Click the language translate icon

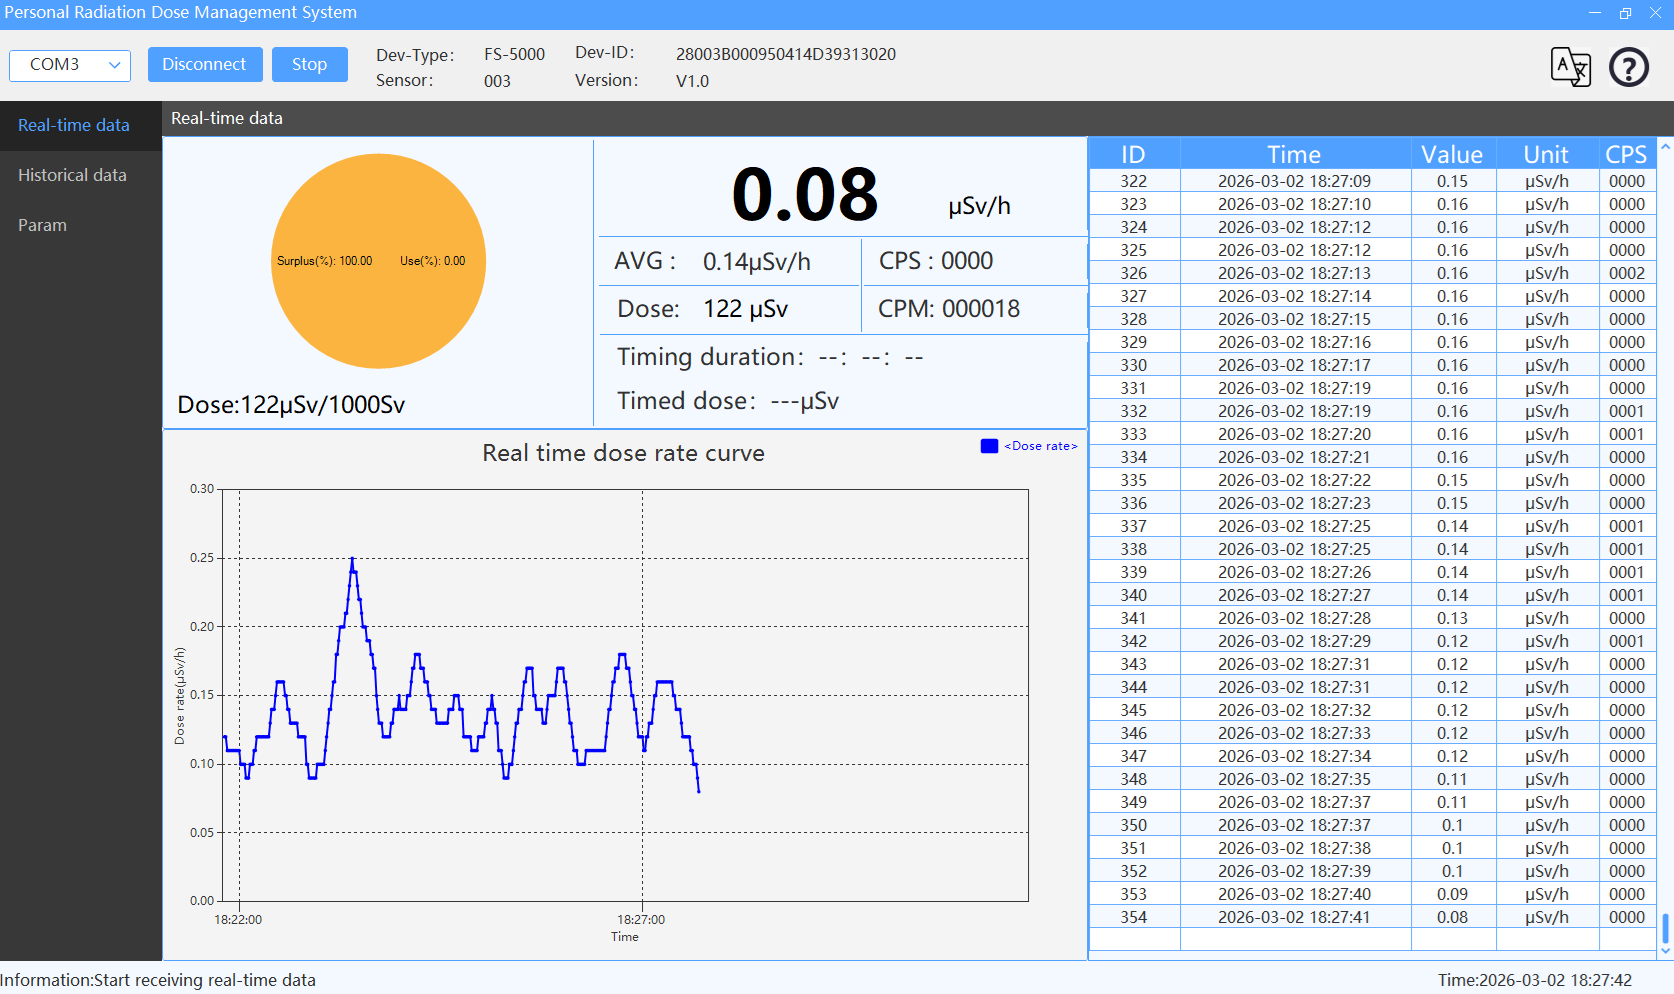[x=1570, y=67]
